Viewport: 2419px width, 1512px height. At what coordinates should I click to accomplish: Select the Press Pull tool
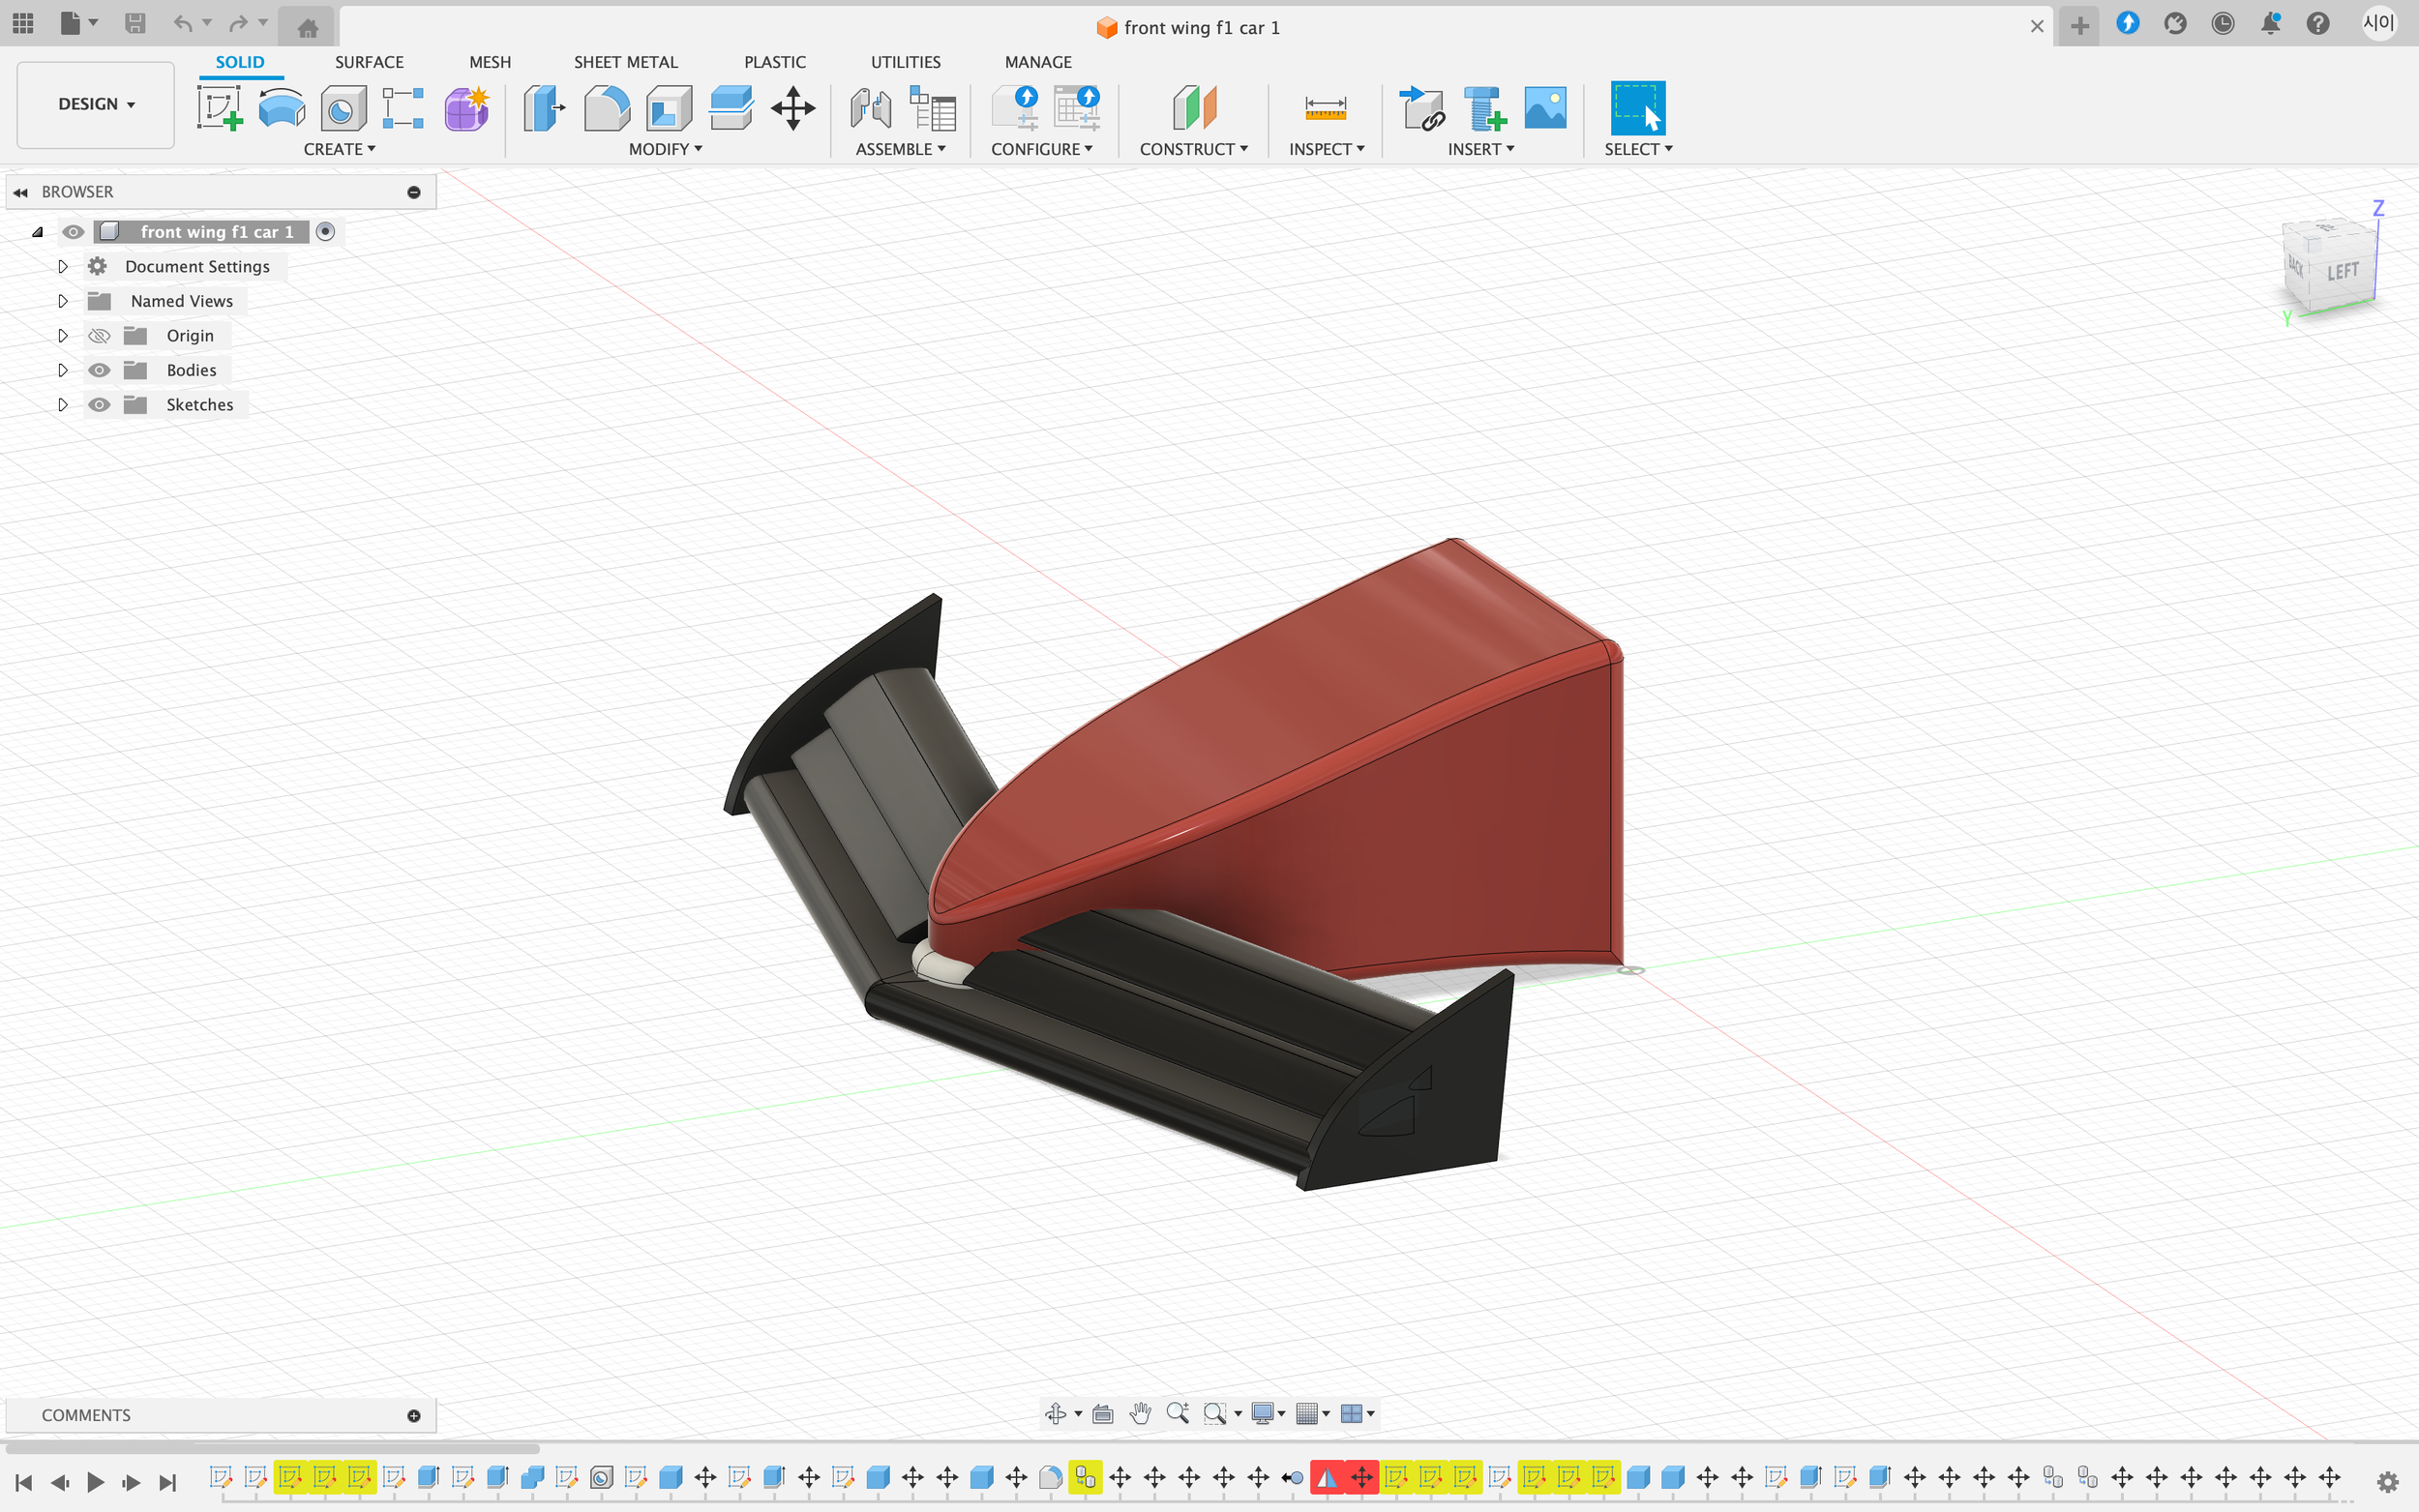tap(544, 108)
